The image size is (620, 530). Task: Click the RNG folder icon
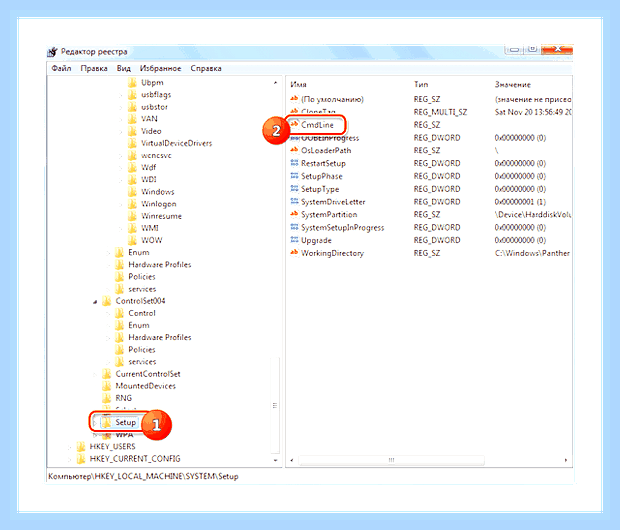(106, 398)
